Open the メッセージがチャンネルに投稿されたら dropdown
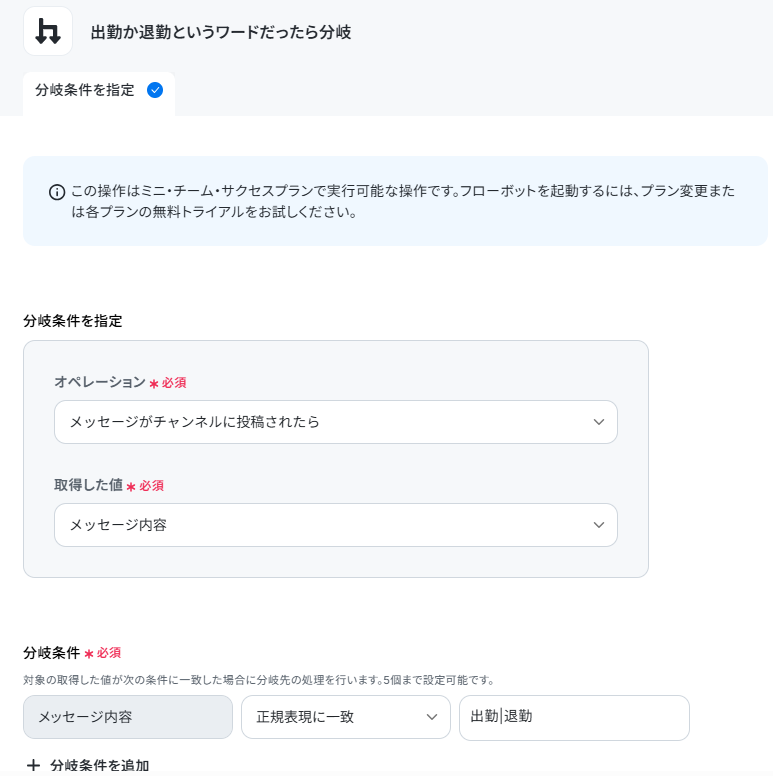This screenshot has width=773, height=776. (336, 422)
